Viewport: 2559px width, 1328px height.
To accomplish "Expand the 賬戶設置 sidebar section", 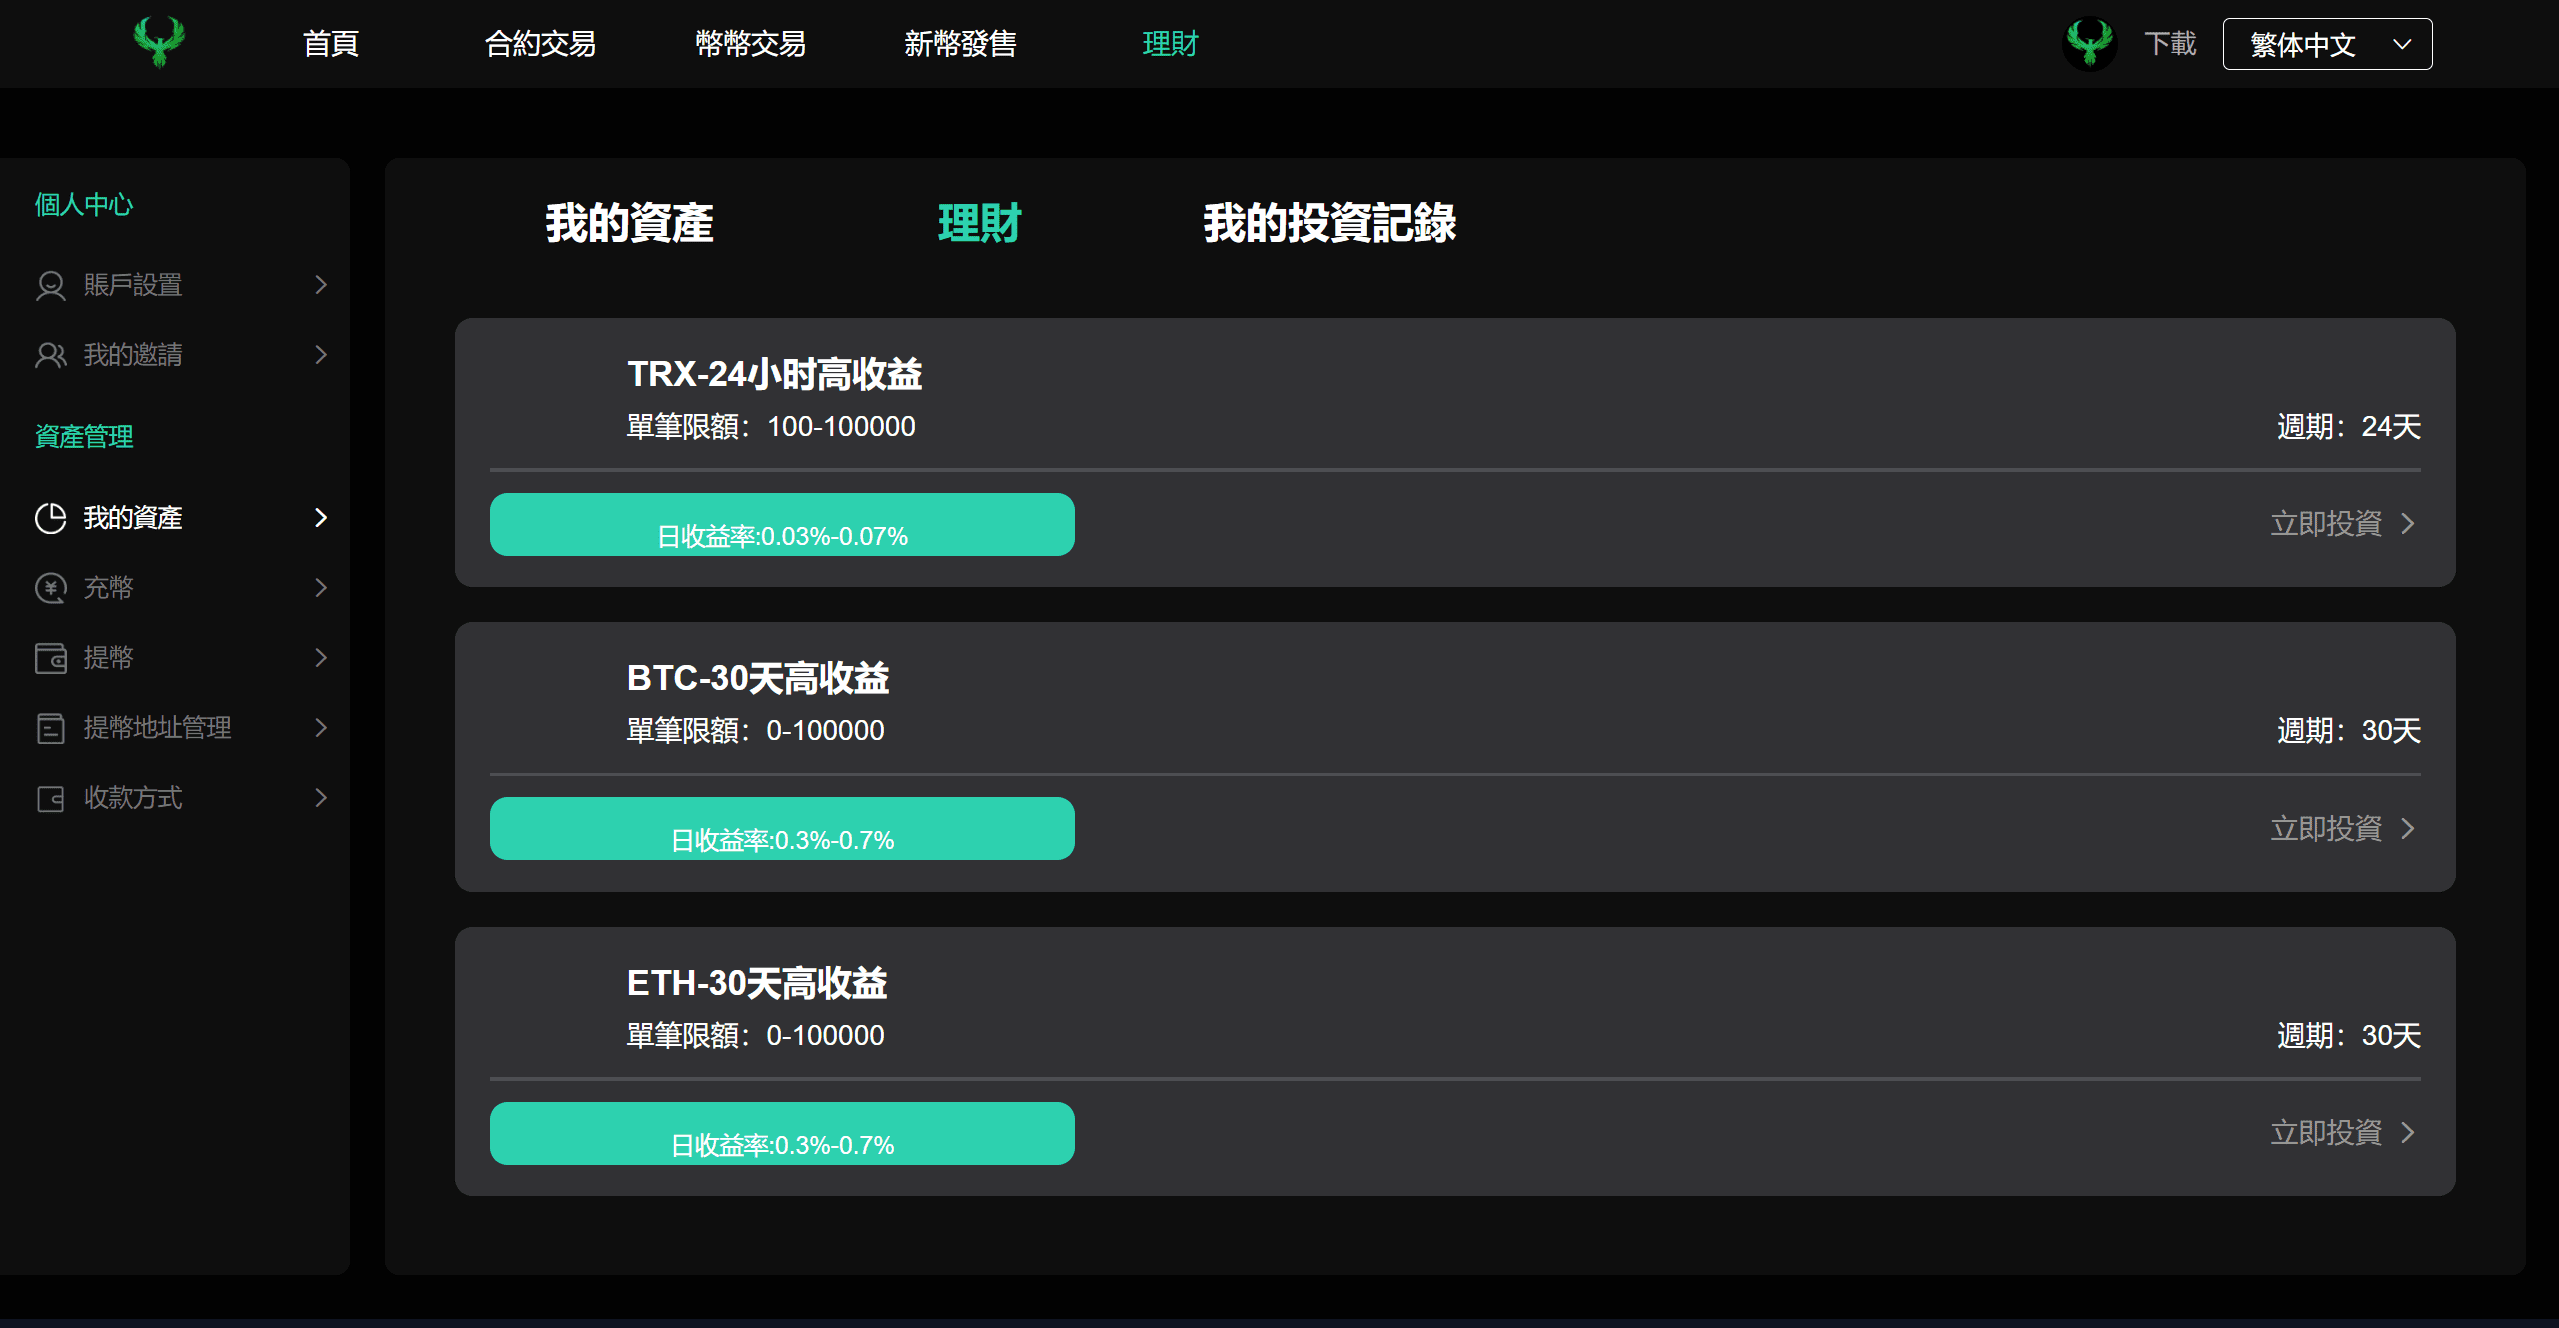I will pyautogui.click(x=320, y=285).
